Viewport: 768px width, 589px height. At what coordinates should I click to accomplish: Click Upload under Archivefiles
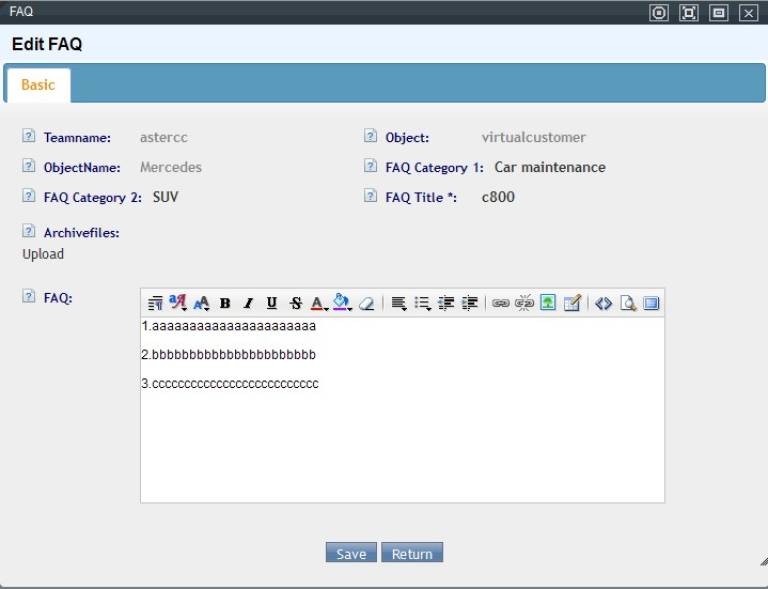[x=43, y=254]
